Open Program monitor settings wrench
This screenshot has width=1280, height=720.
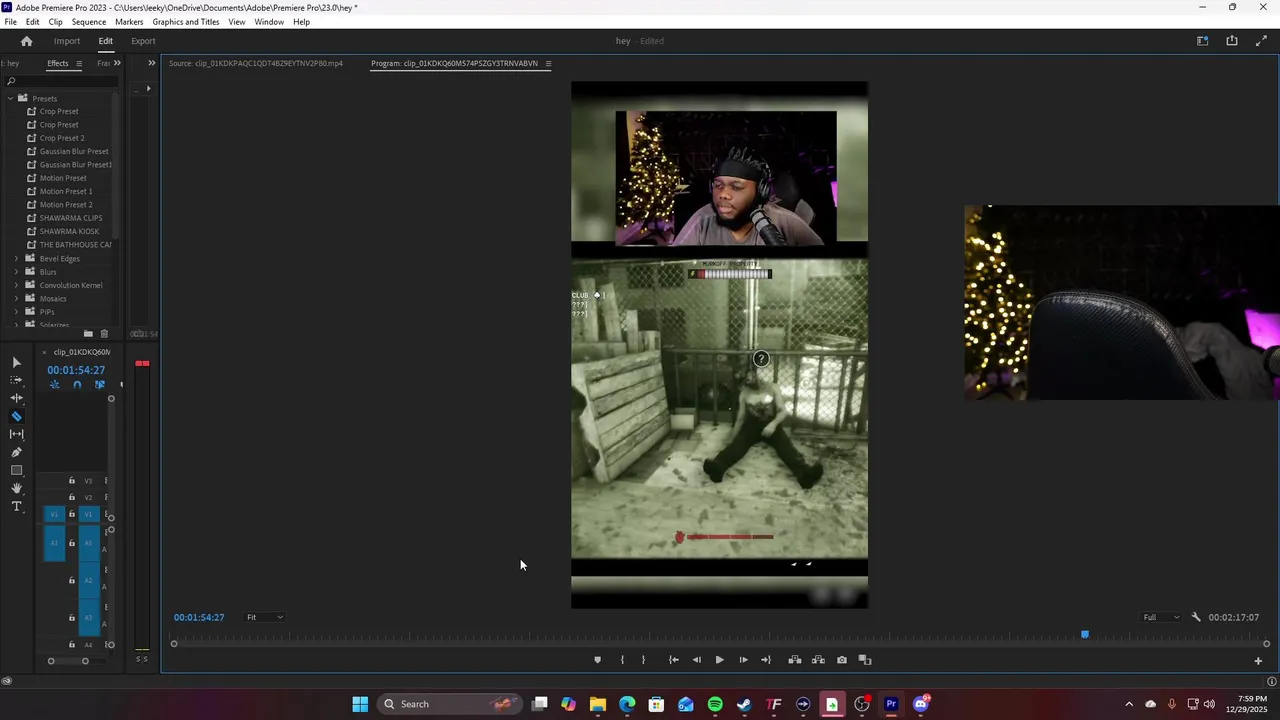(x=1196, y=617)
